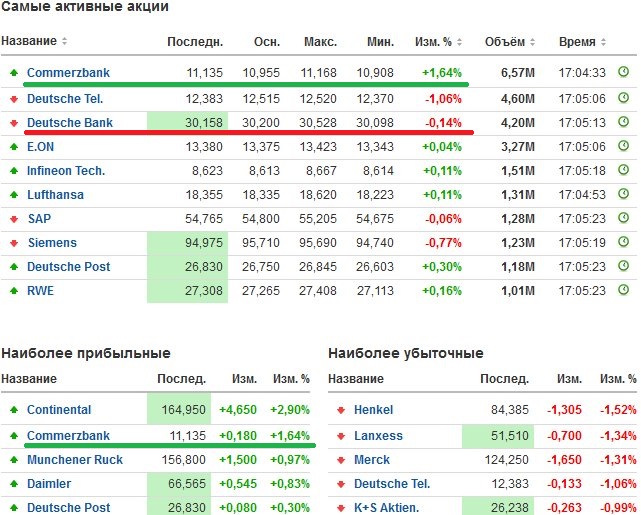Sort table by Время column arrows

point(603,42)
